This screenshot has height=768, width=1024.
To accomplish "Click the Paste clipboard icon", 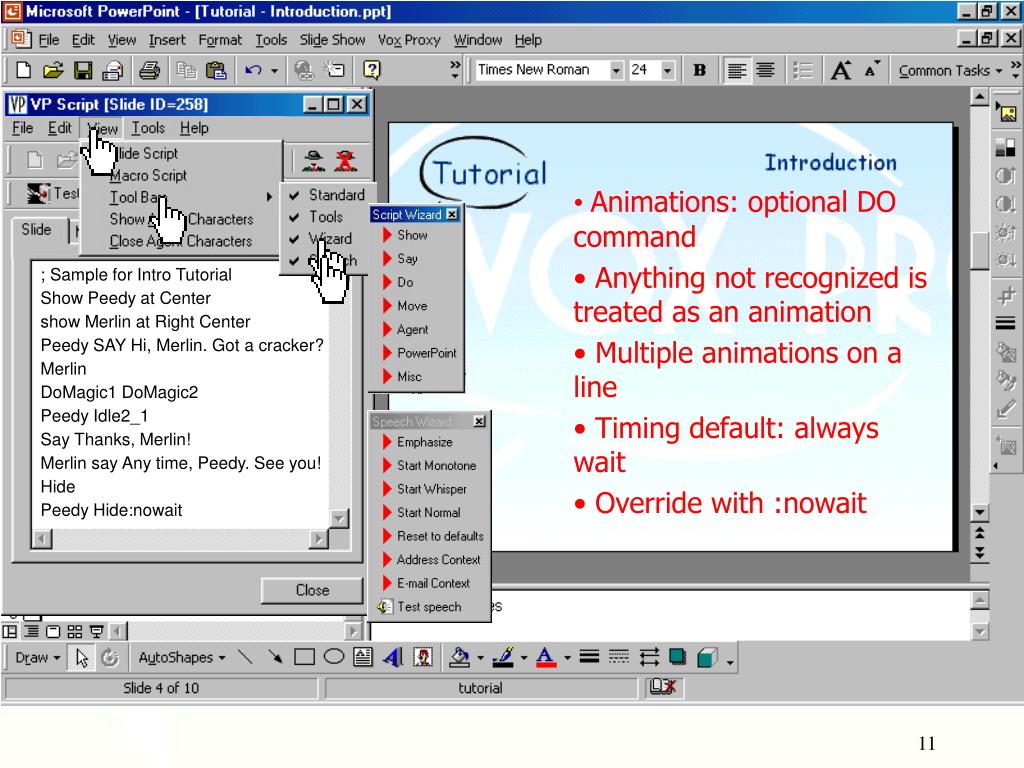I will 216,70.
